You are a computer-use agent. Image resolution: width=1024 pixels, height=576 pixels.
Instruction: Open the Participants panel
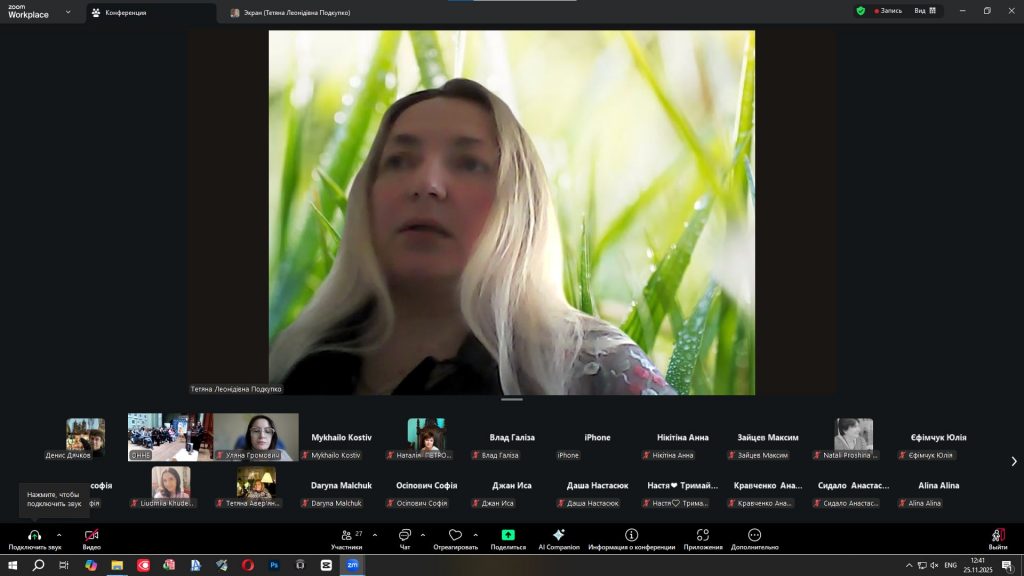coord(346,536)
